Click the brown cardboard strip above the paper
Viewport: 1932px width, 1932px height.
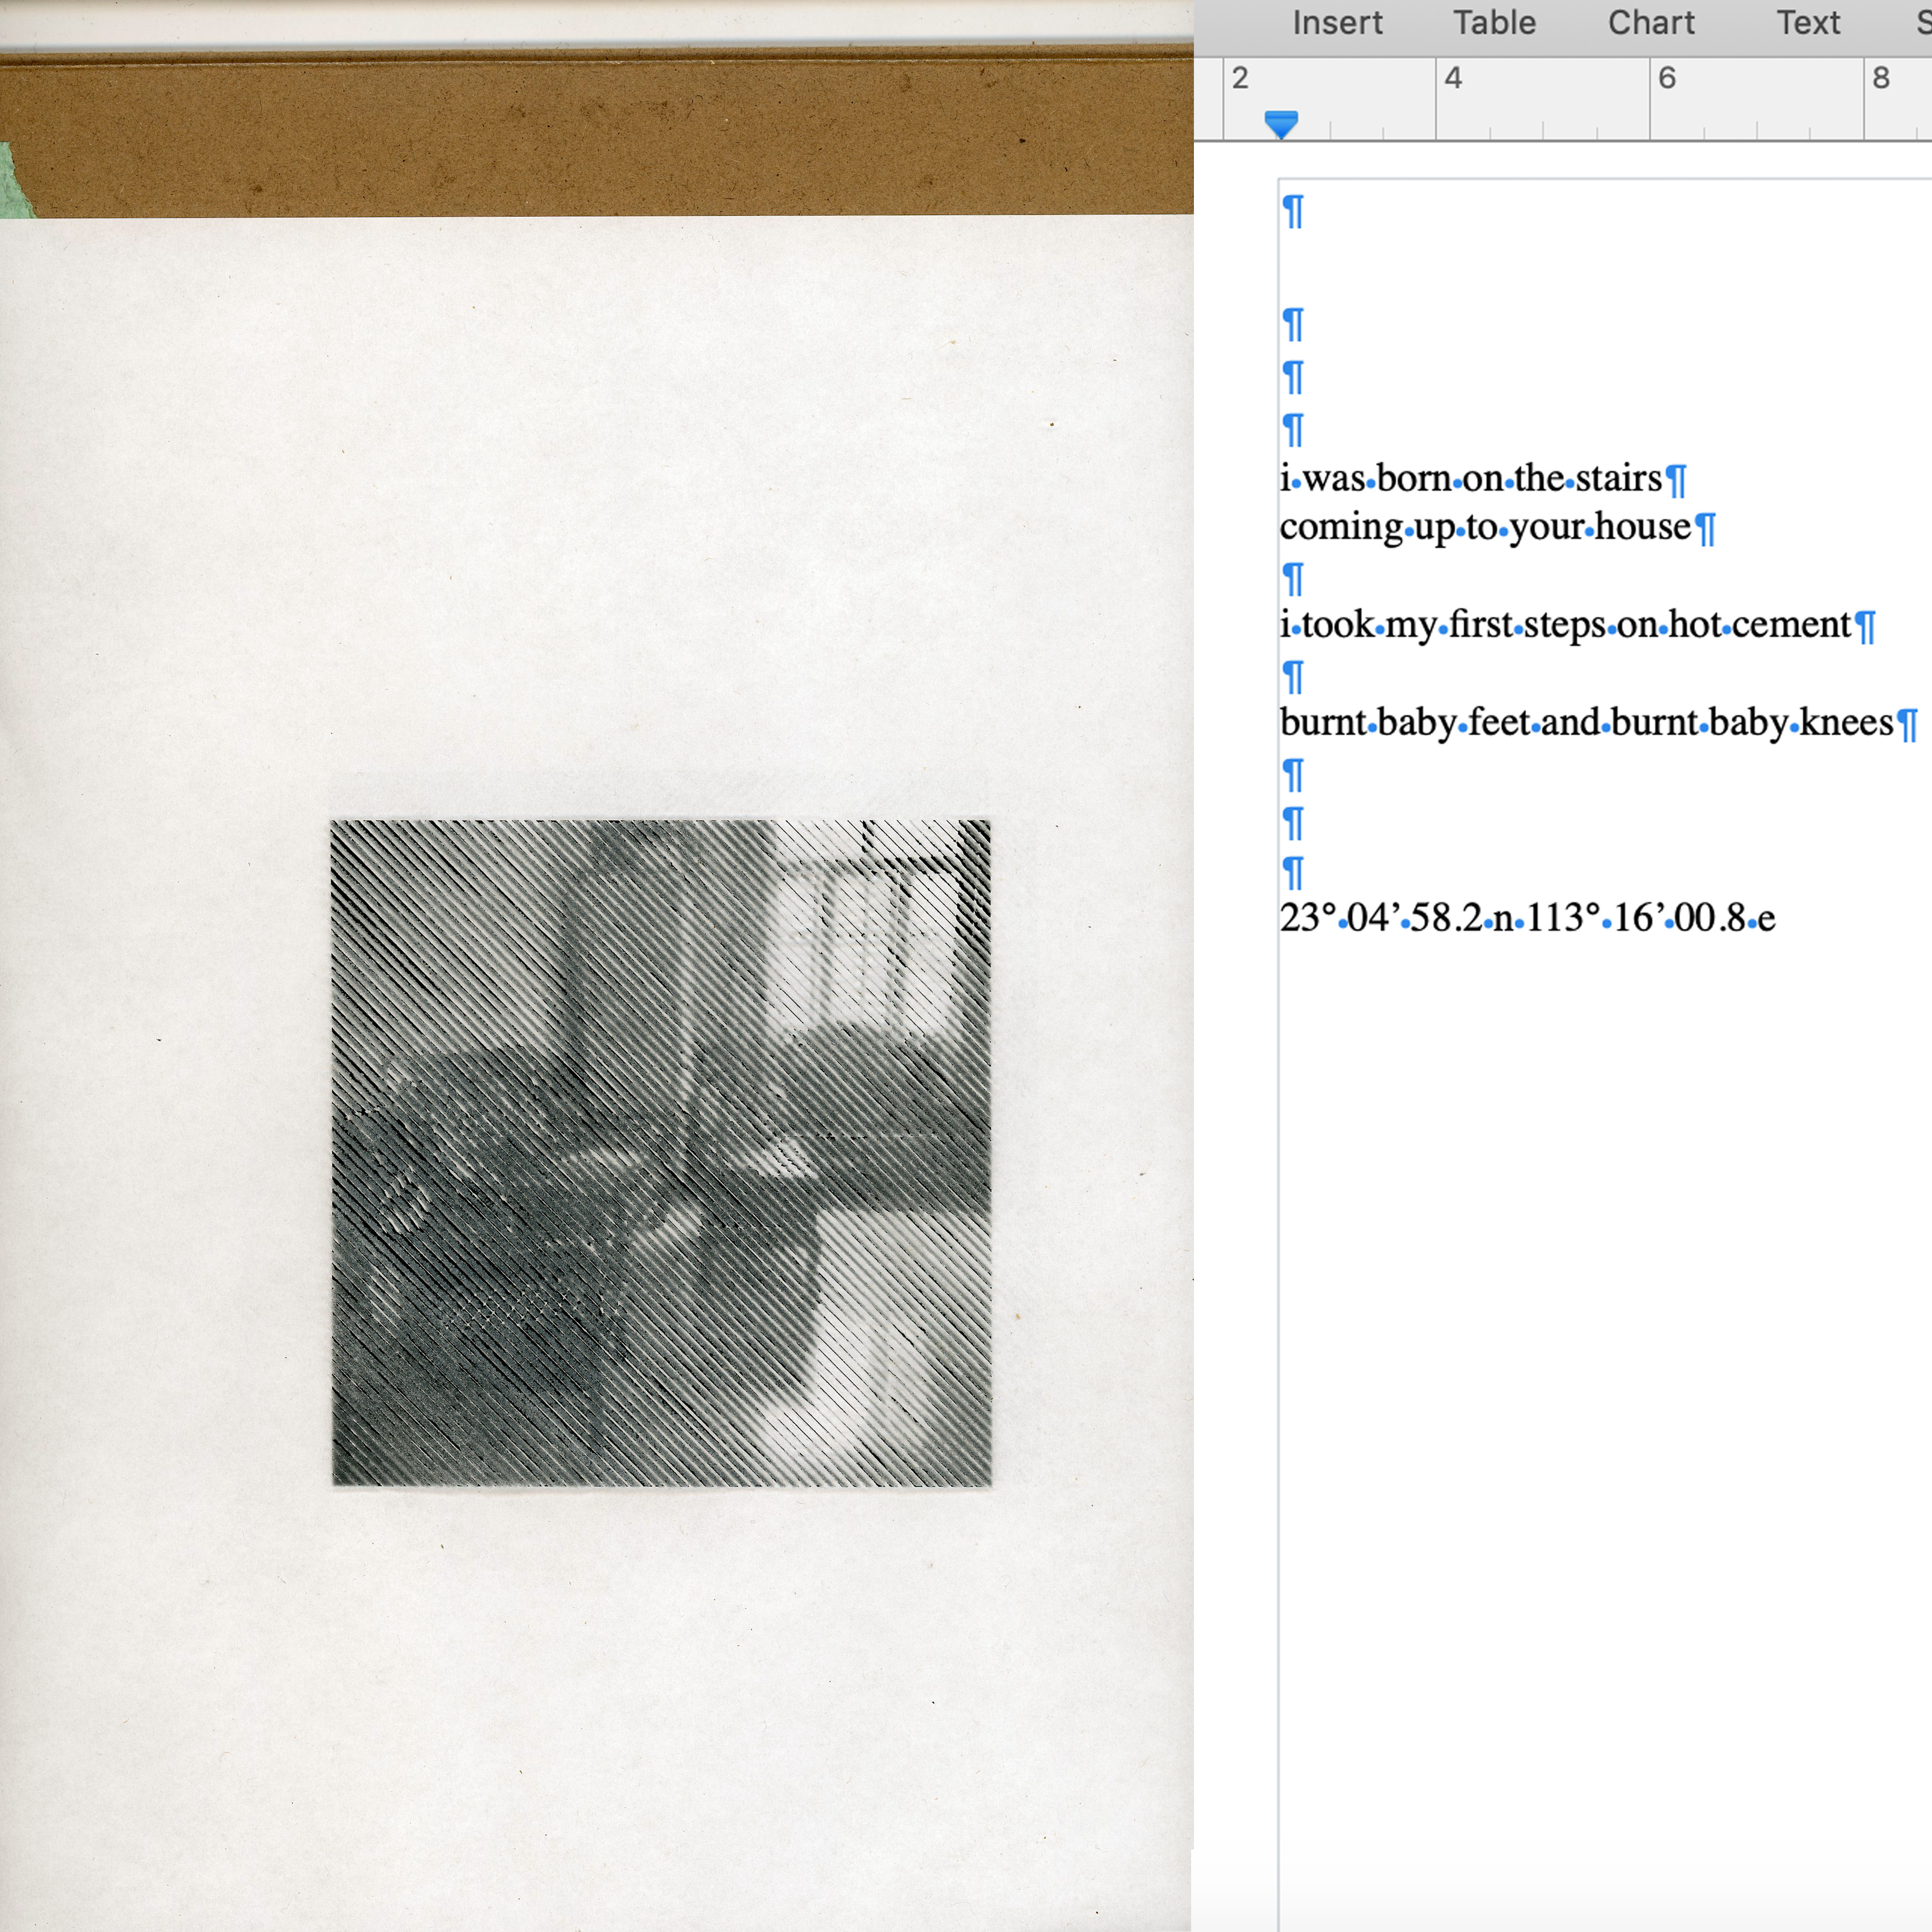tap(600, 135)
